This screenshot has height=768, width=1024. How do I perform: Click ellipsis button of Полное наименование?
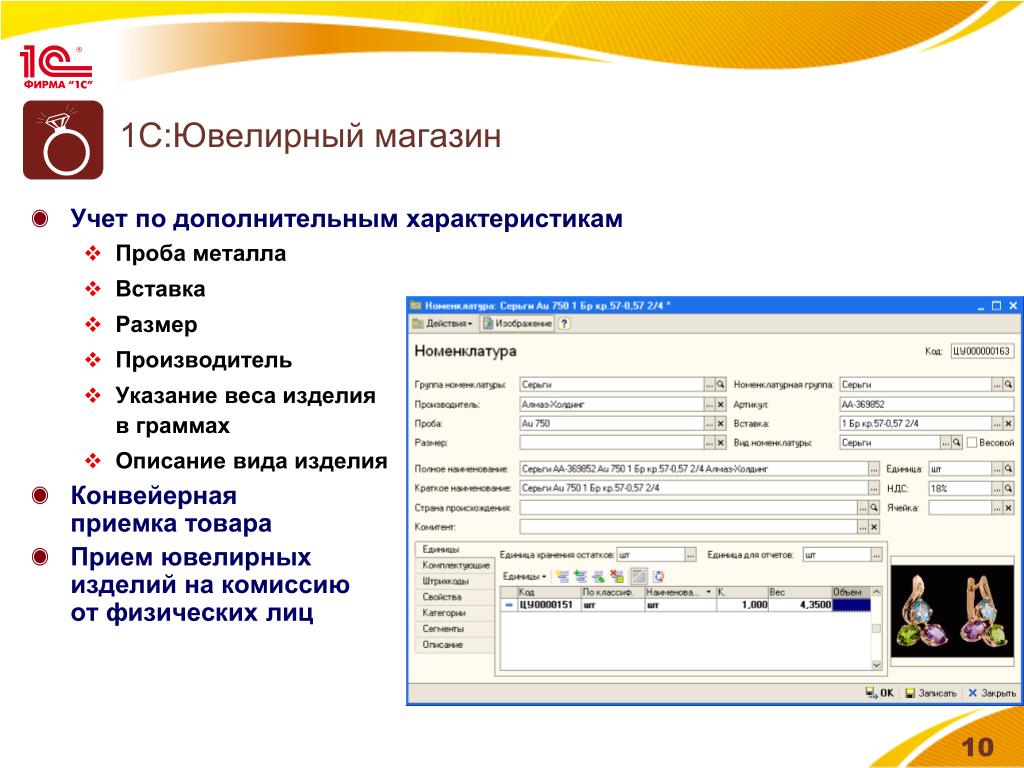[874, 469]
